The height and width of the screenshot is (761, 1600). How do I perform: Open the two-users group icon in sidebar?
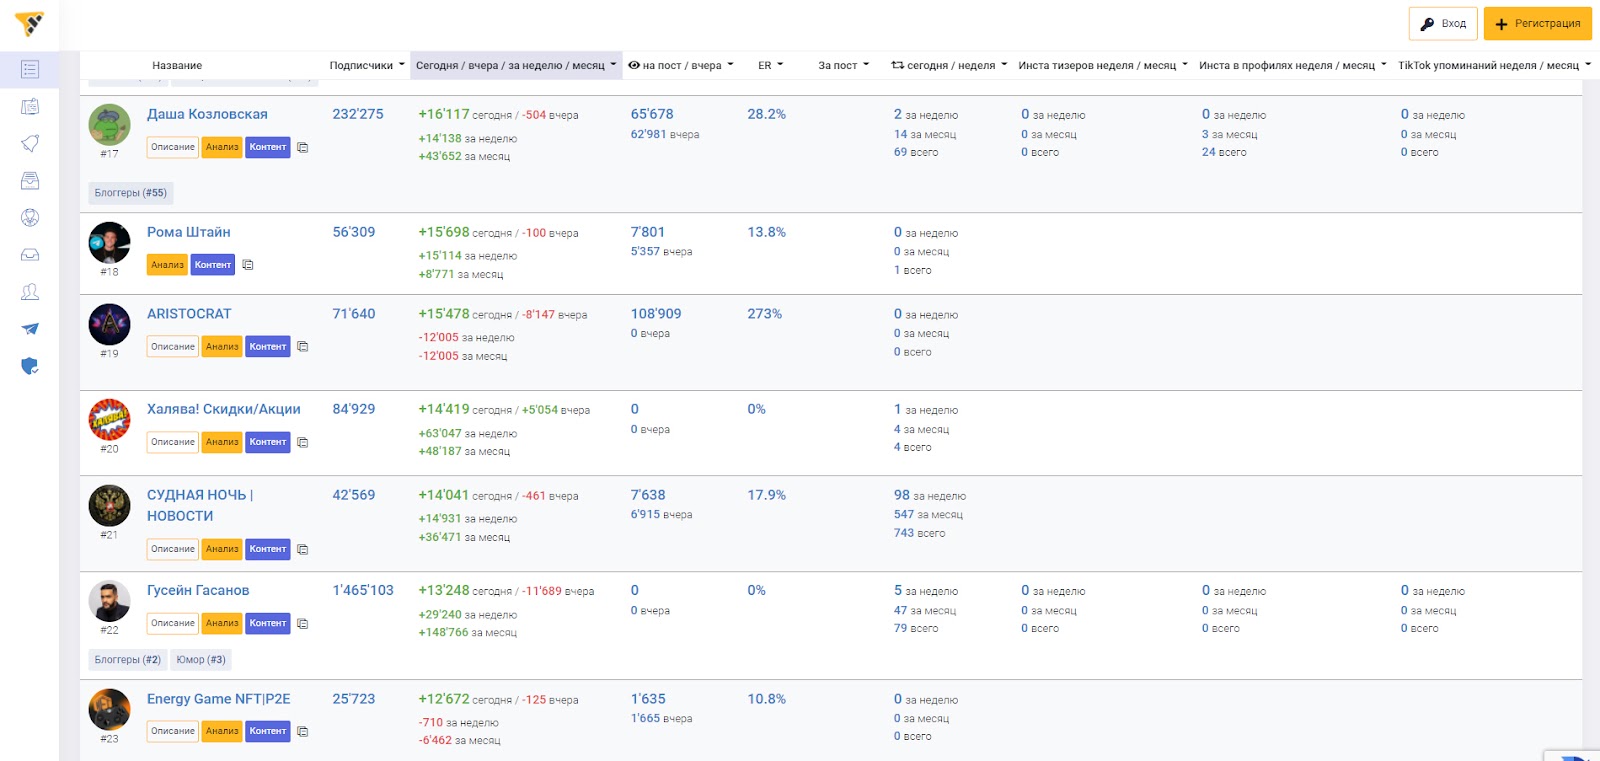pos(30,292)
